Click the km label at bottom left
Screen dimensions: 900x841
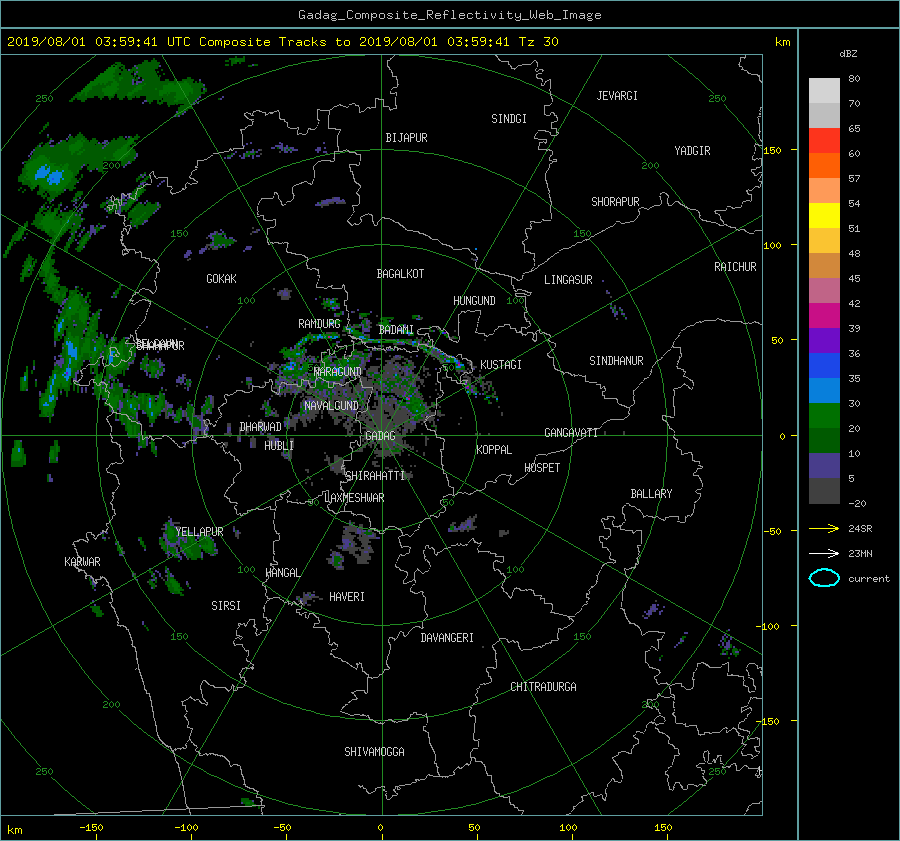click(x=15, y=830)
